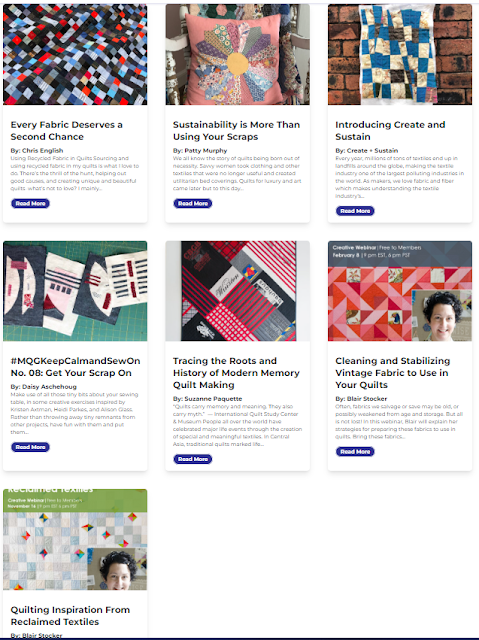Open the red striped memory quilt image

tap(237, 291)
